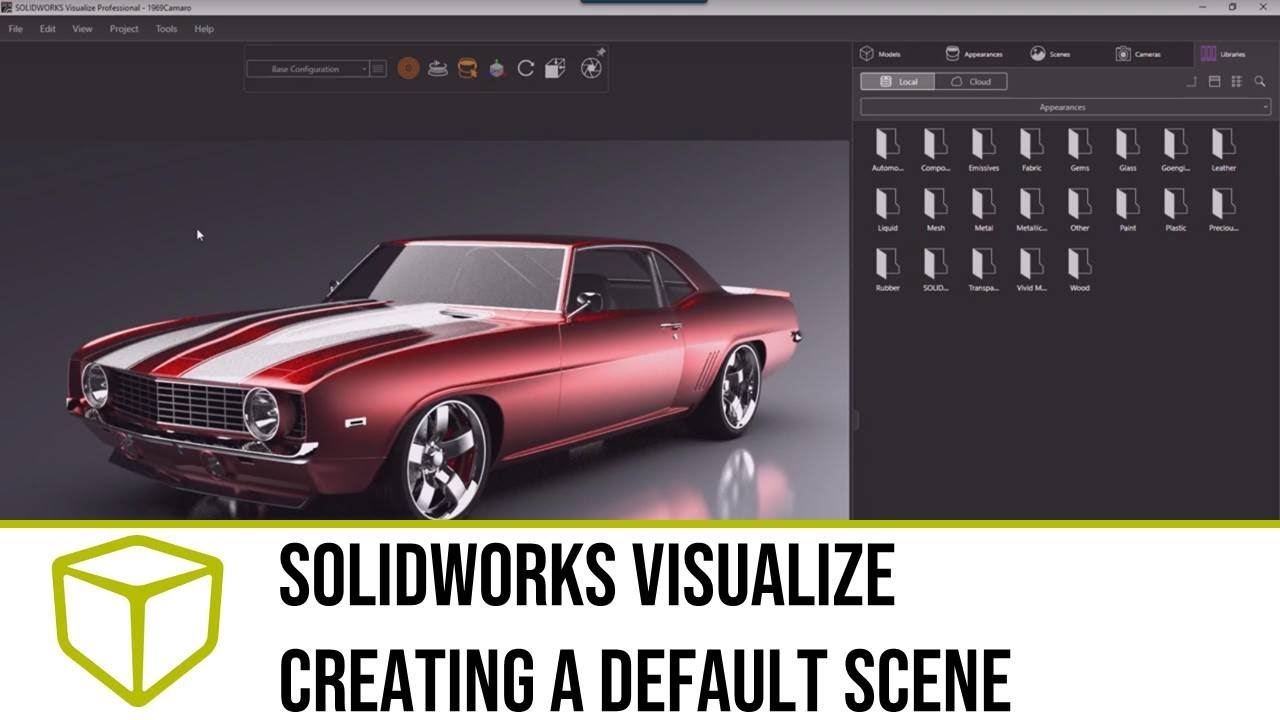The width and height of the screenshot is (1280, 720).
Task: Open the Edit menu
Action: click(x=48, y=29)
